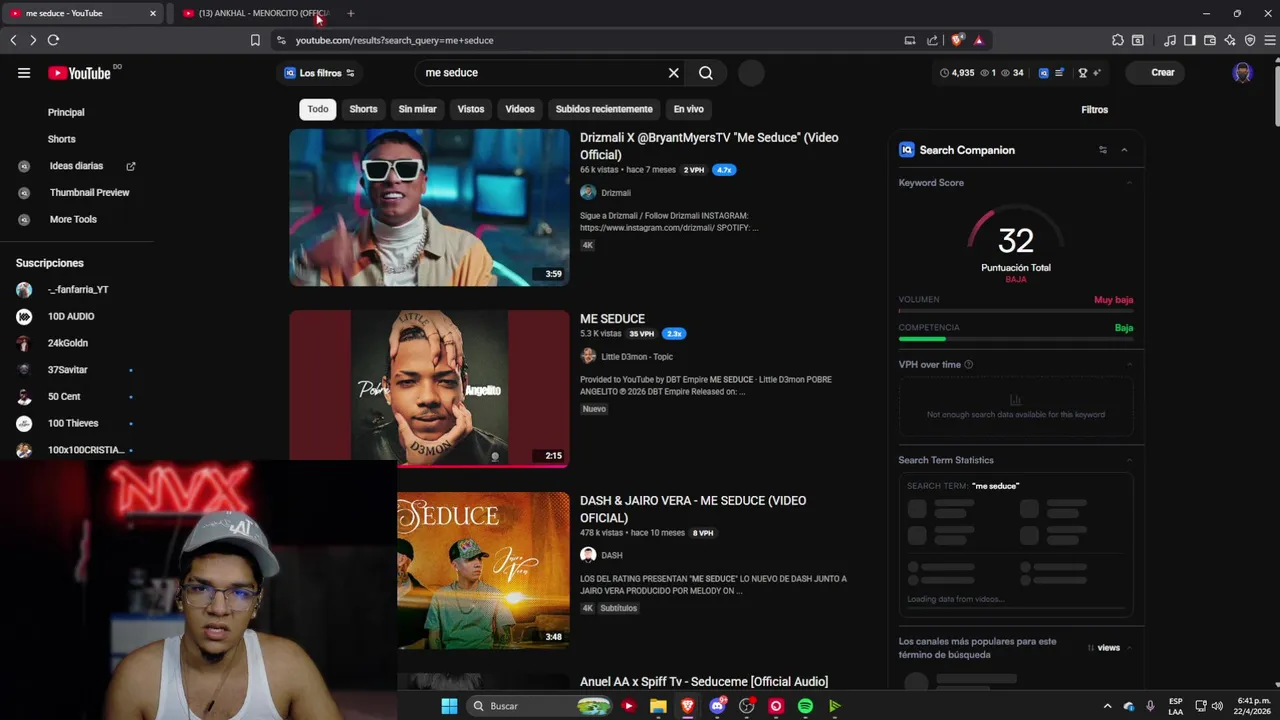Select the Videos filter chip
The width and height of the screenshot is (1280, 720).
[520, 109]
